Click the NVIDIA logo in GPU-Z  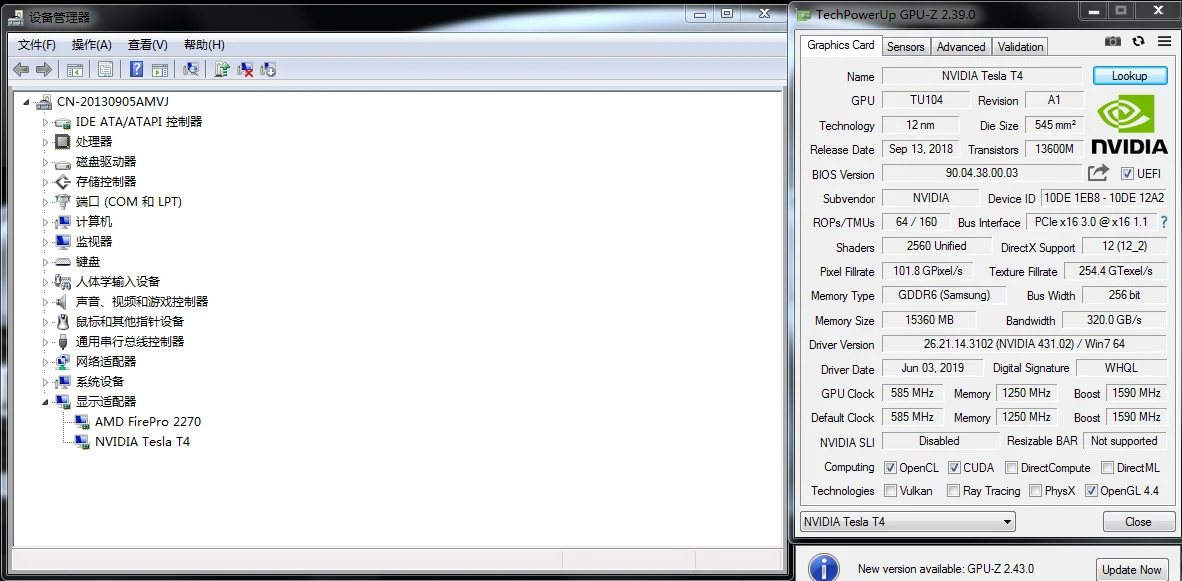pos(1130,124)
